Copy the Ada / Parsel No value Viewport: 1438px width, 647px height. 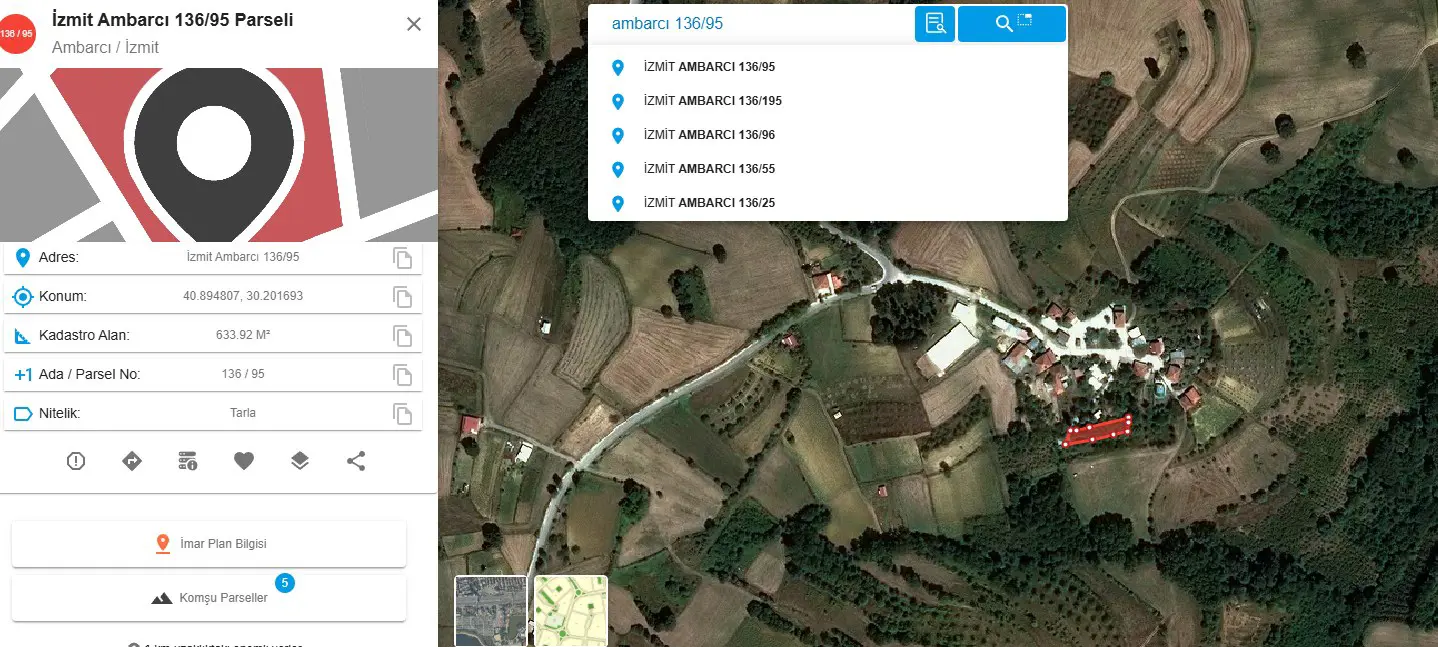[402, 375]
